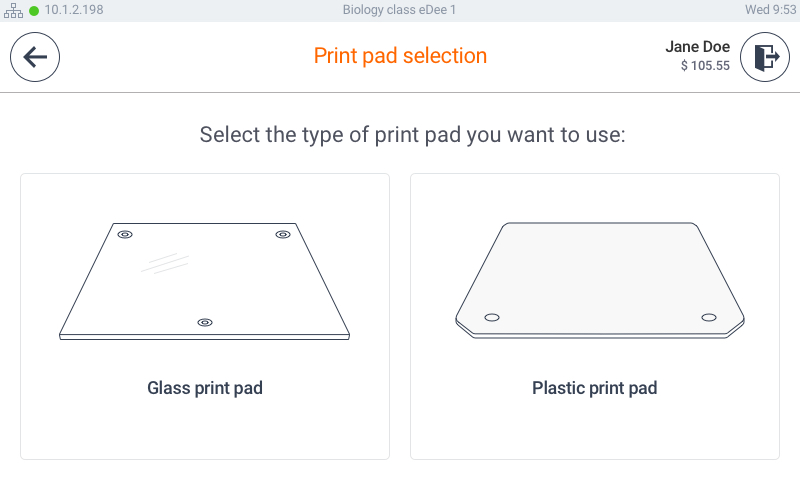Click the Biology class eDee 1 title
800x480 pixels.
[x=399, y=10]
